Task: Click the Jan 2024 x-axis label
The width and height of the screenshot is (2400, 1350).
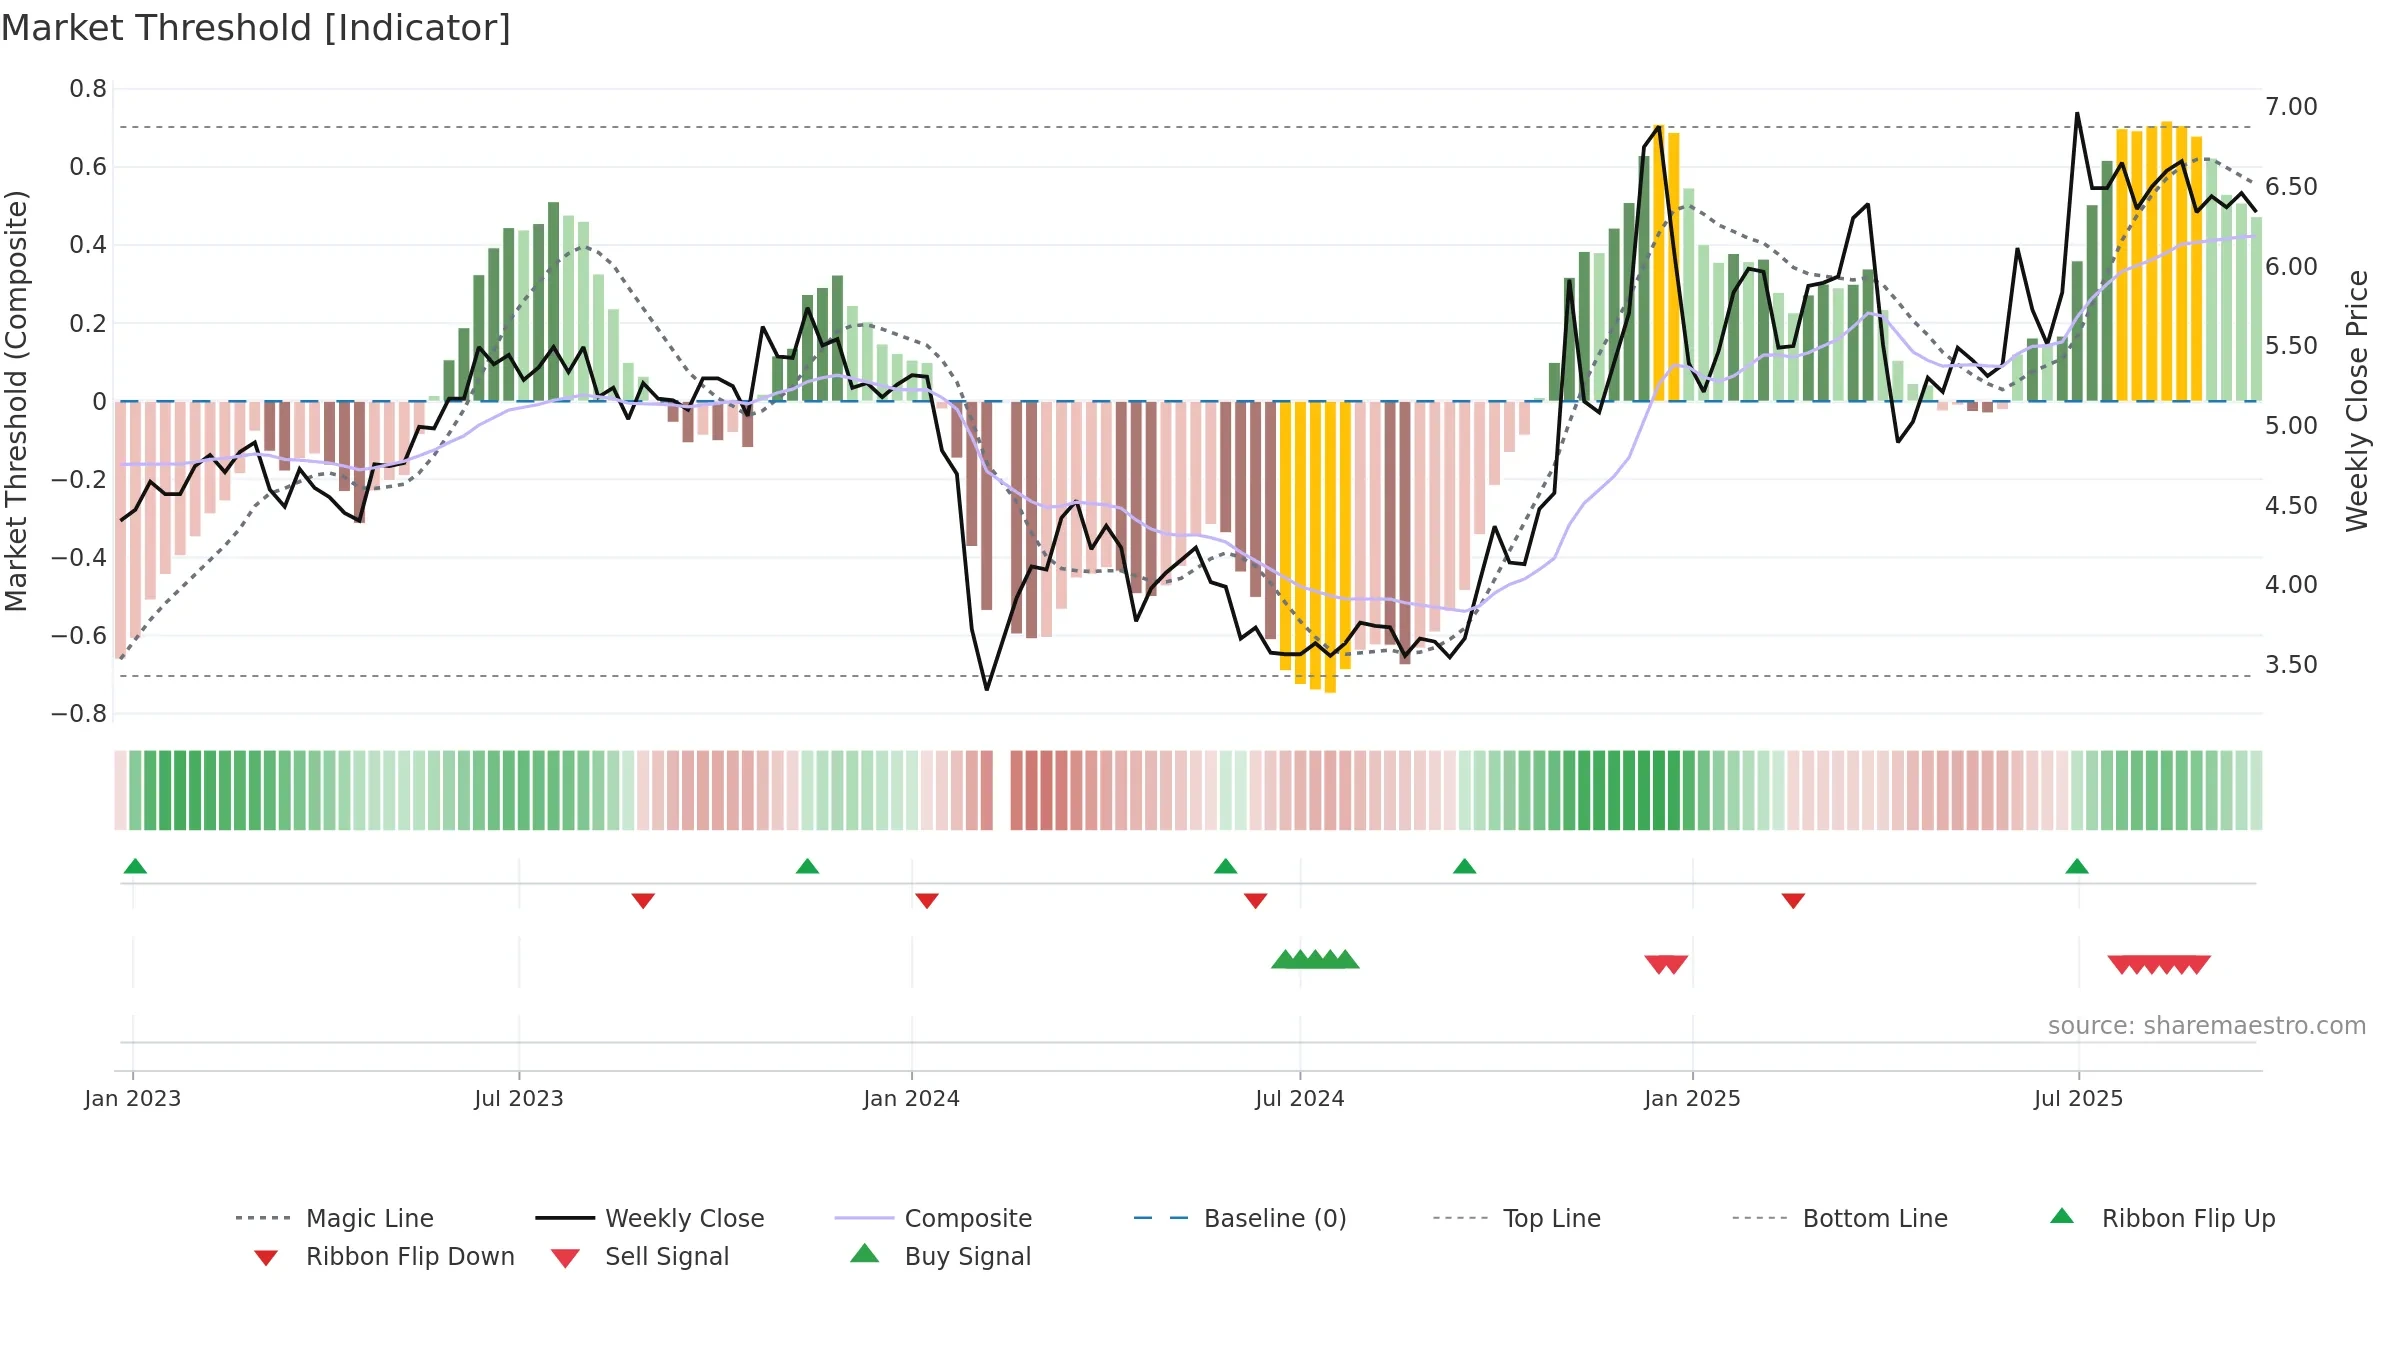Action: 912,1098
